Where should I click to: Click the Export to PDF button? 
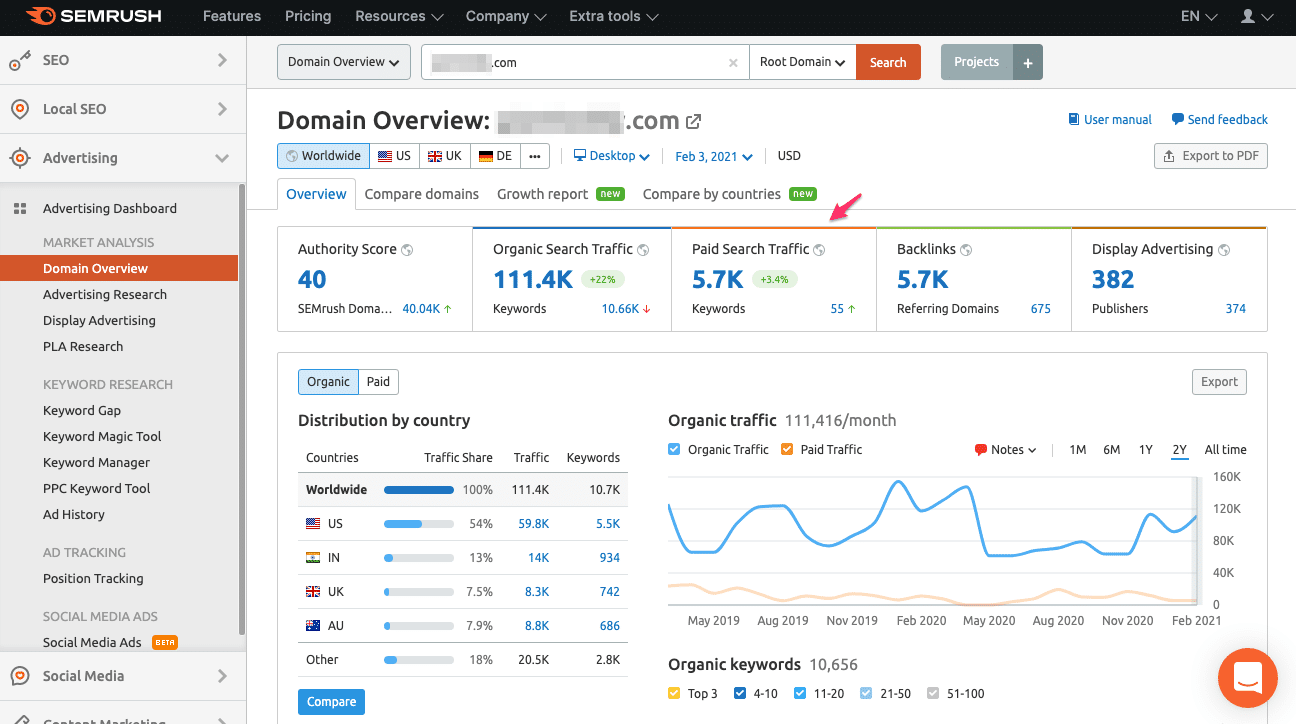coord(1211,156)
